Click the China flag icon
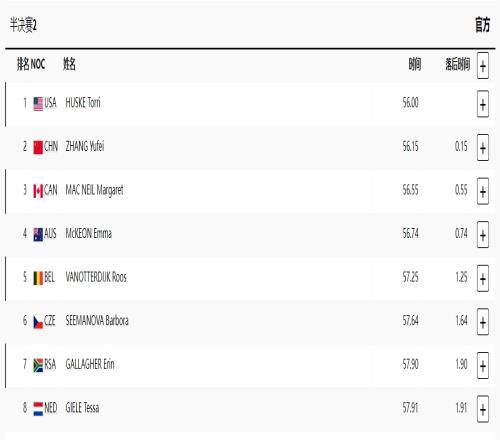 point(38,147)
